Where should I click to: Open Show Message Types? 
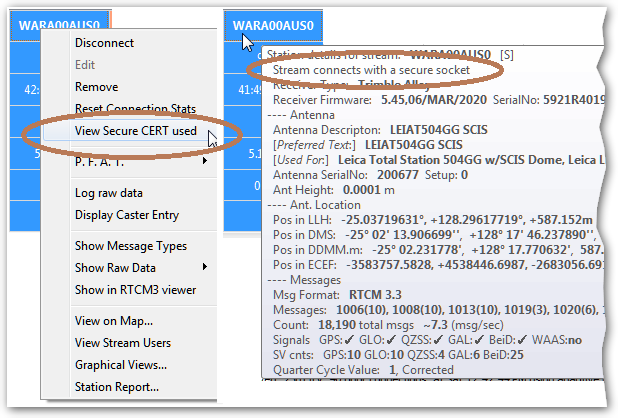(130, 246)
